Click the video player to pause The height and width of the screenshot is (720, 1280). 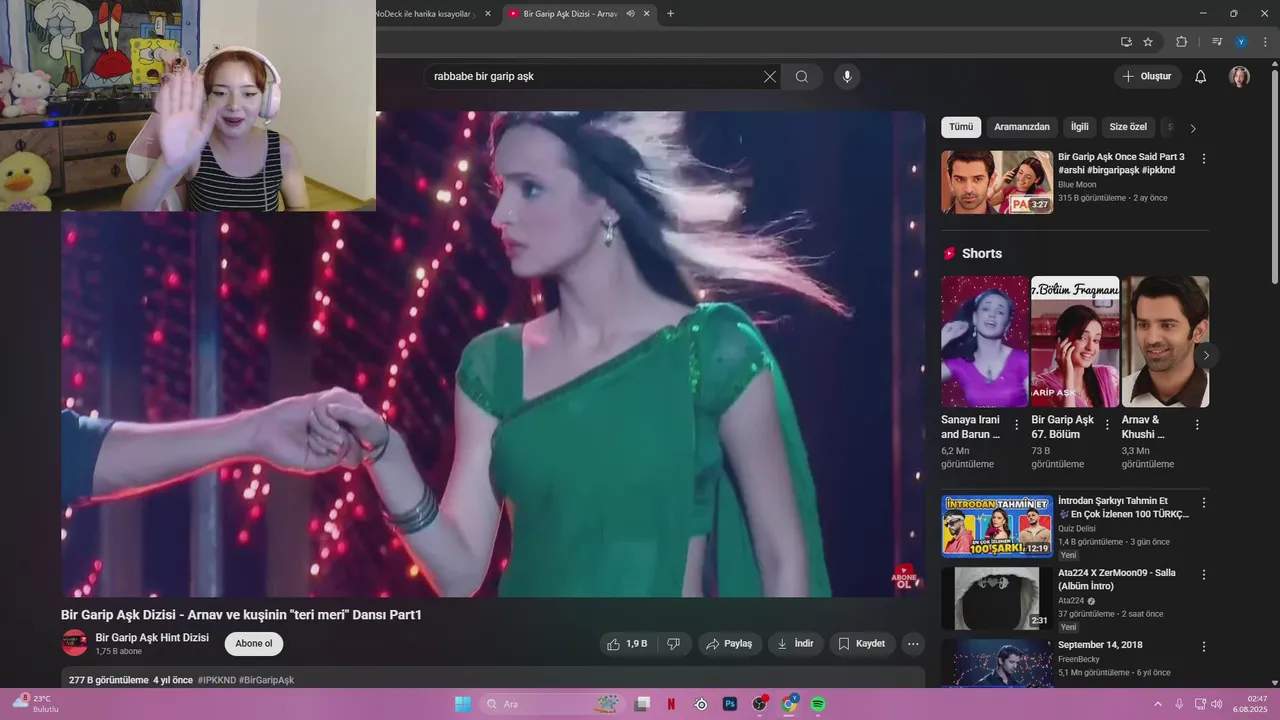493,354
